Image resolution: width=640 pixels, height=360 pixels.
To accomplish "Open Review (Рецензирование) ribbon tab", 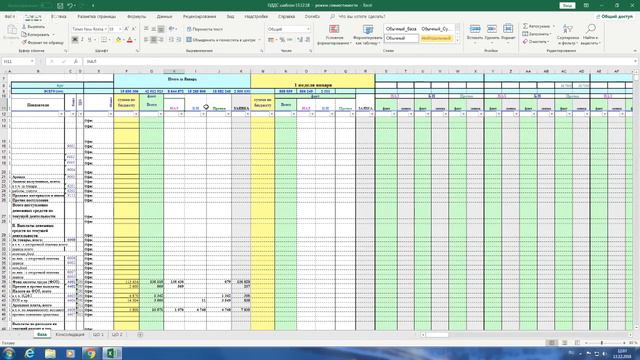I will click(x=200, y=17).
